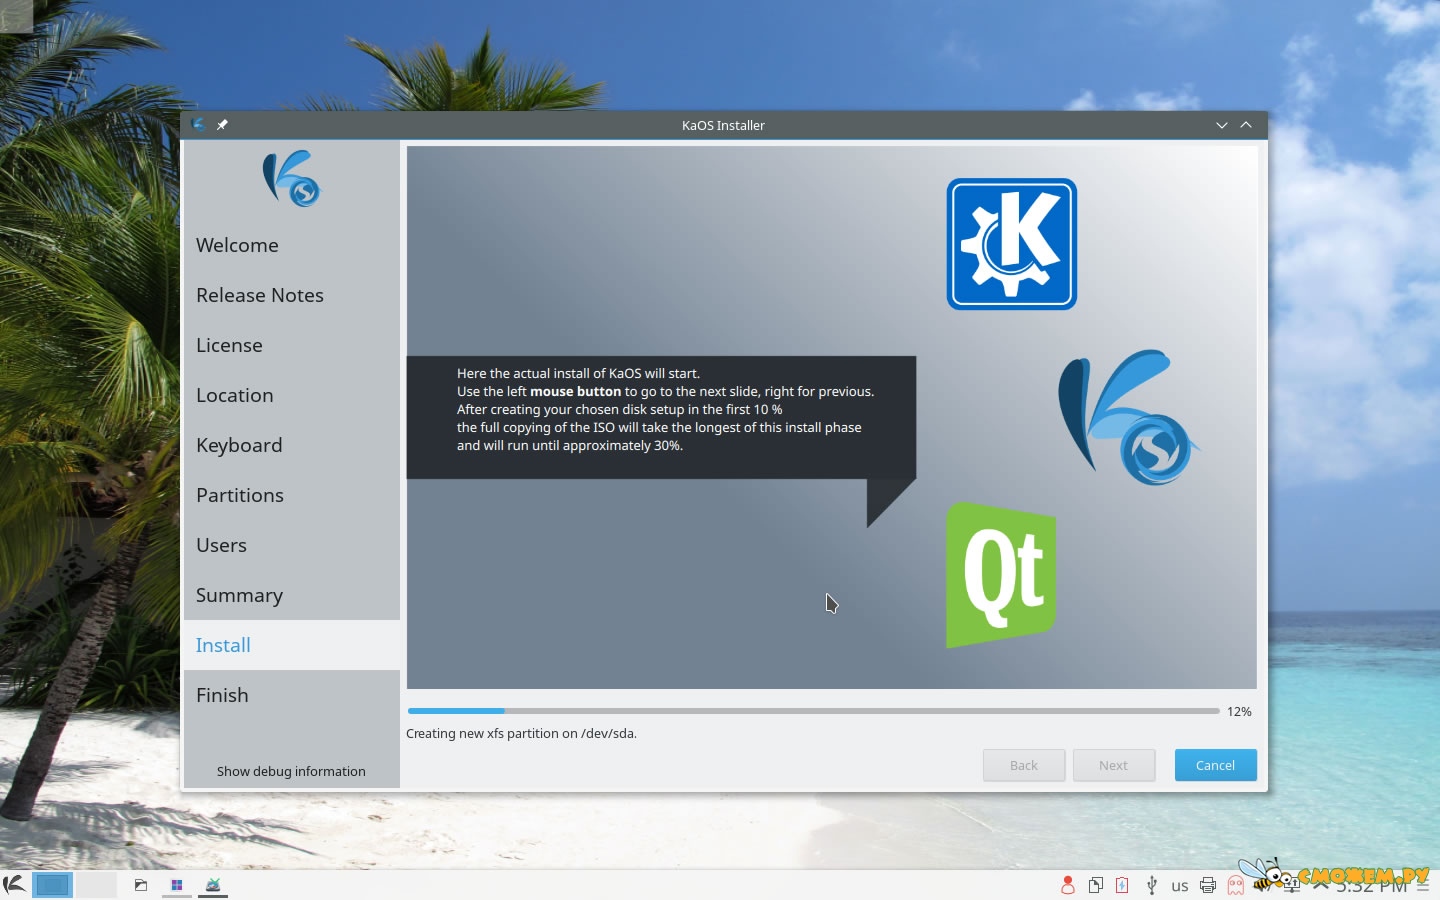Screen dimensions: 1440x900
Task: Maximize the installer with the up chevron
Action: point(1246,125)
